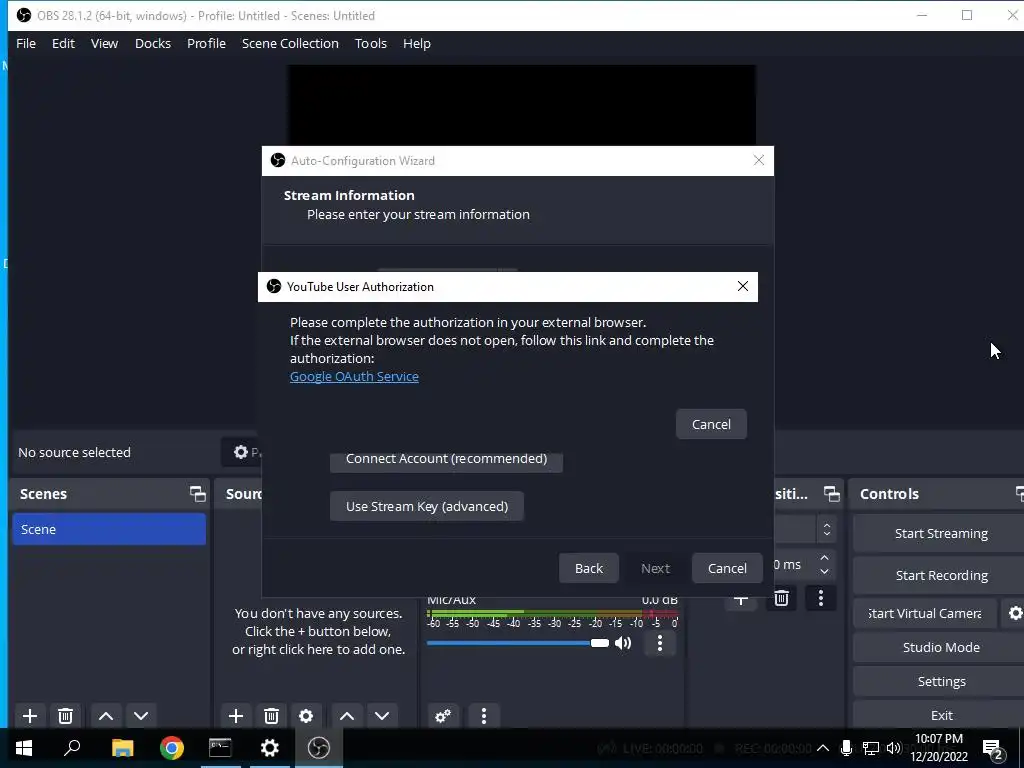Move scene down with the down arrow
Image resolution: width=1024 pixels, height=768 pixels.
[141, 716]
